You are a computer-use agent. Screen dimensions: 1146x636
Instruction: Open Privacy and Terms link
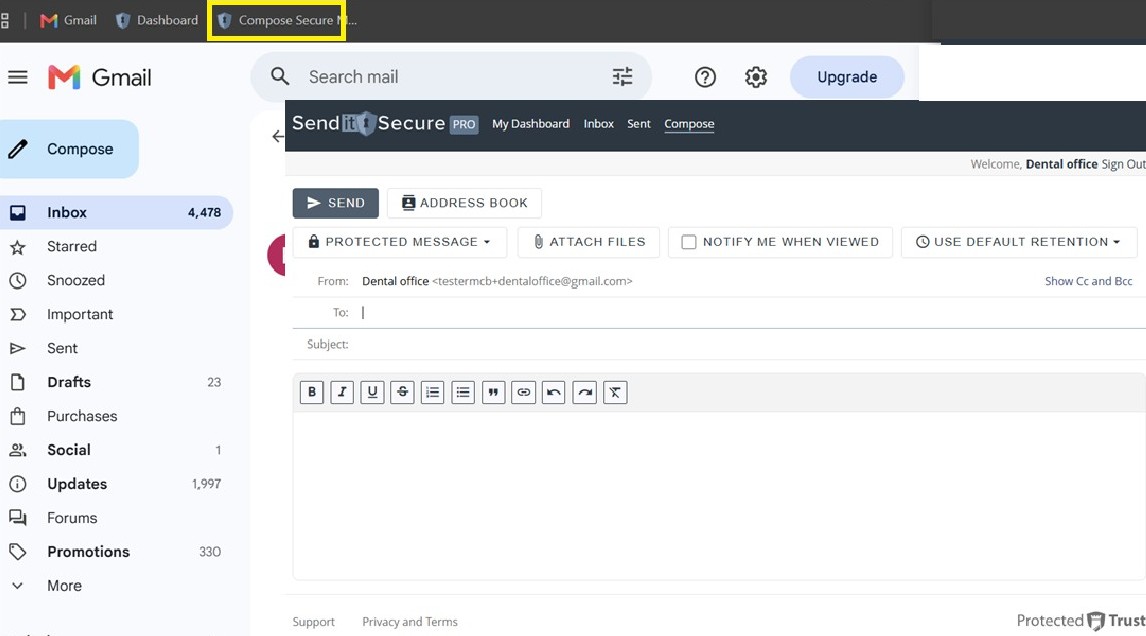click(410, 621)
